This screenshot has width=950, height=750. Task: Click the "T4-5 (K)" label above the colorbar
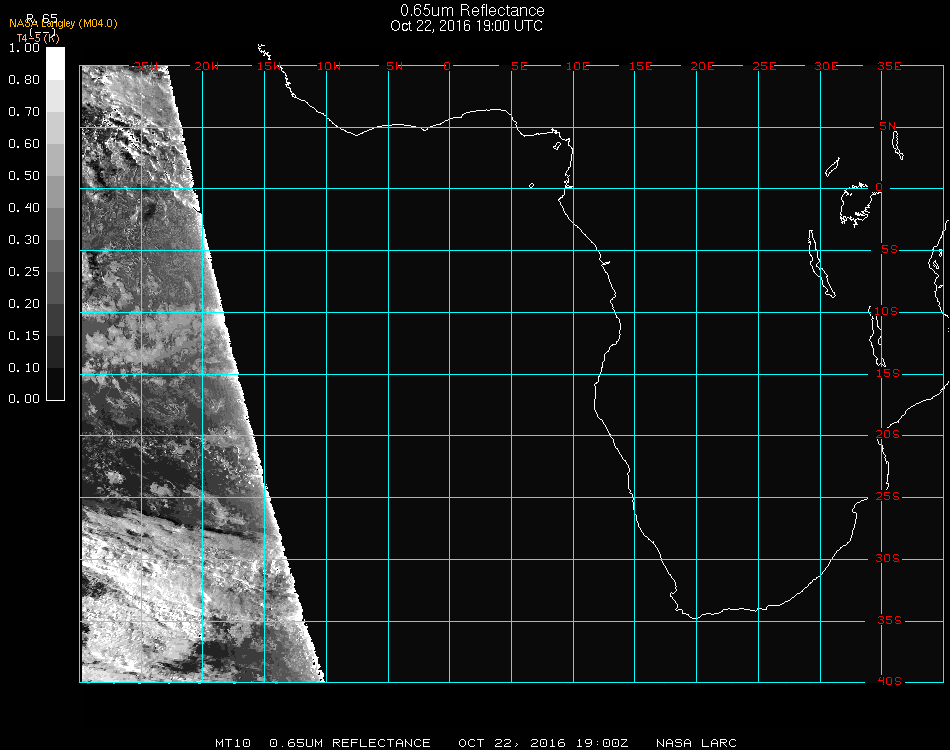(38, 38)
